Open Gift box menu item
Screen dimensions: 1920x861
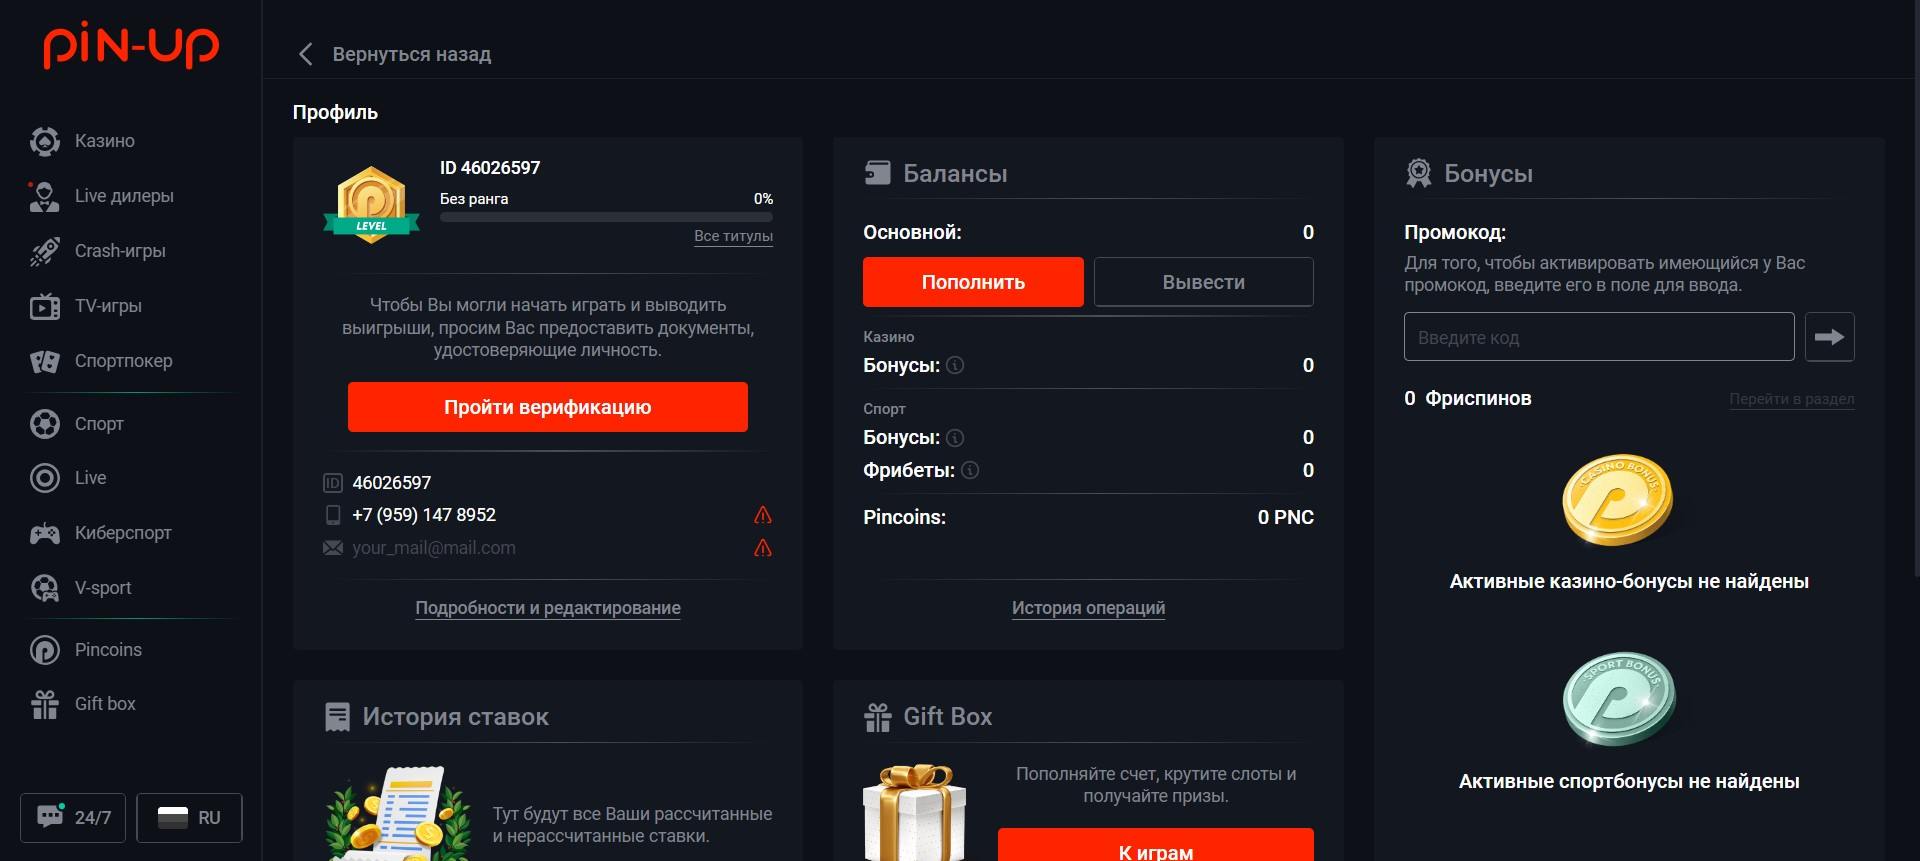[105, 704]
